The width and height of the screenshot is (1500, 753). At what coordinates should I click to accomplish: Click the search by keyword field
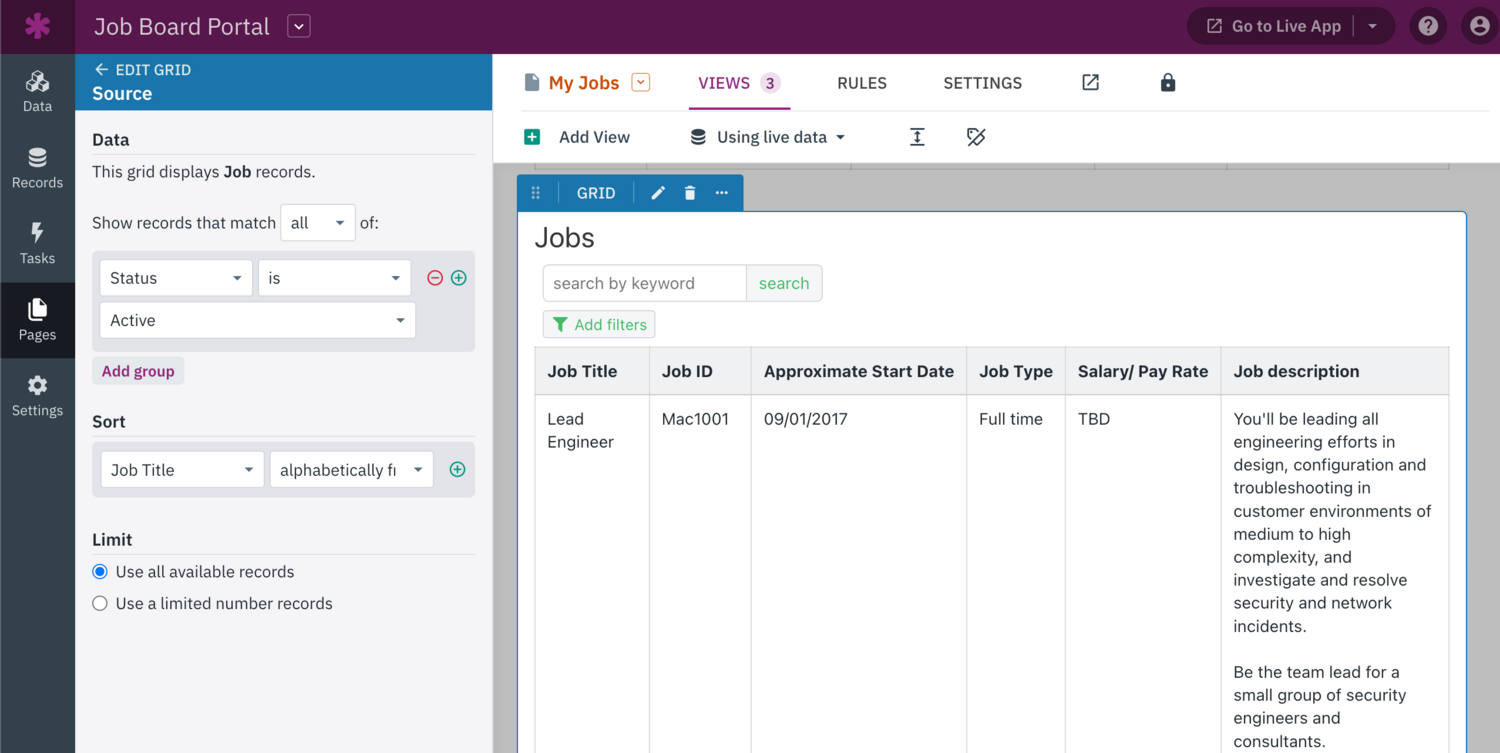[644, 283]
